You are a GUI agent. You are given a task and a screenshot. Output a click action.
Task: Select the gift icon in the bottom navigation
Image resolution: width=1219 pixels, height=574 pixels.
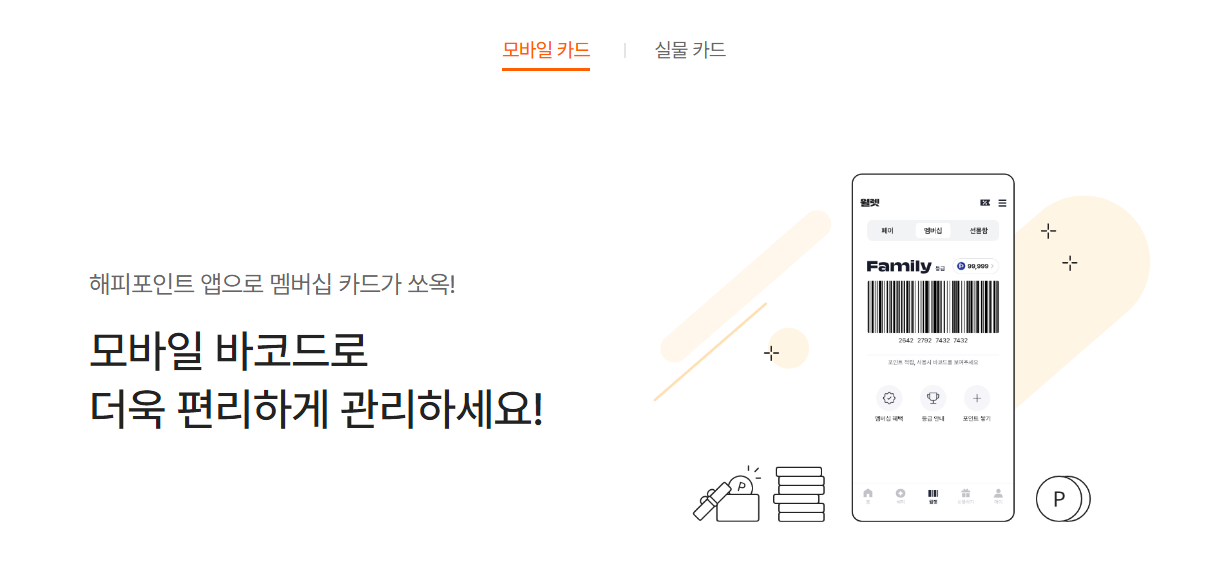click(965, 496)
